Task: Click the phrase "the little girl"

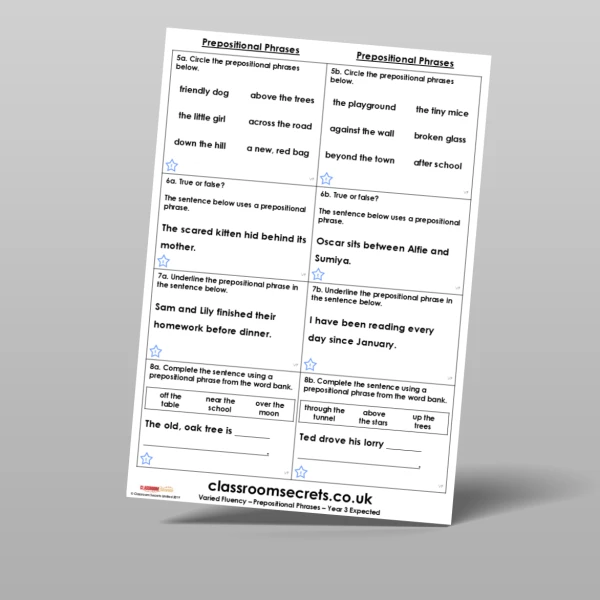Action: point(202,117)
